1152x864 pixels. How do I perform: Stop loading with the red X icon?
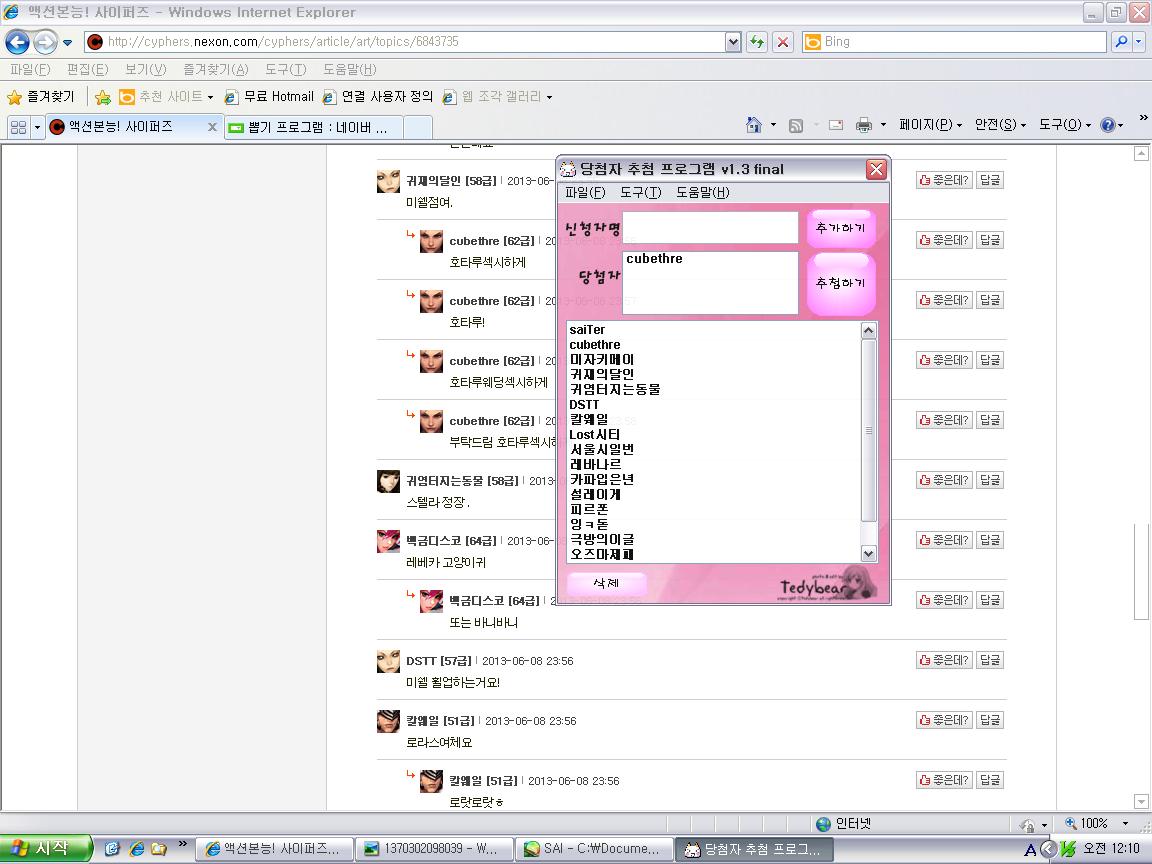783,42
